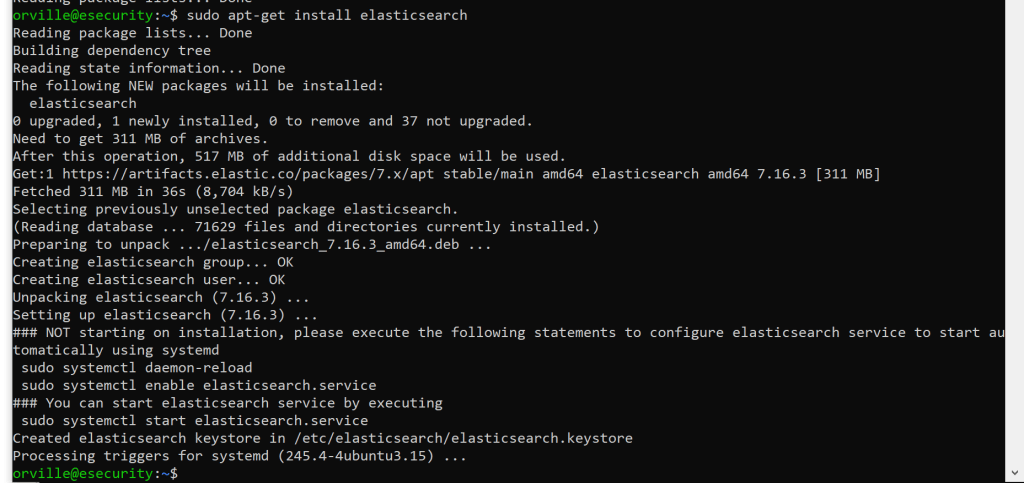This screenshot has width=1024, height=483.
Task: Click the "Need to get 311 MB" line
Action: [x=140, y=138]
